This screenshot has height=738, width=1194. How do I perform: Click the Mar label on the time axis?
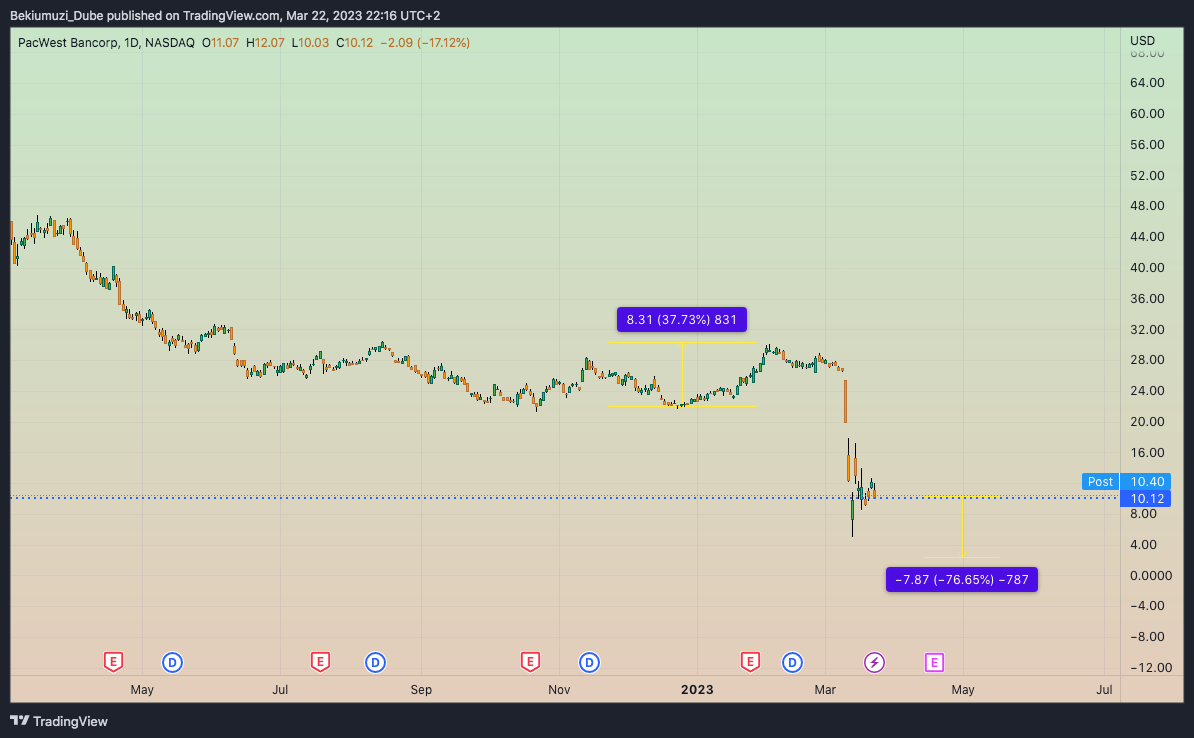tap(825, 689)
